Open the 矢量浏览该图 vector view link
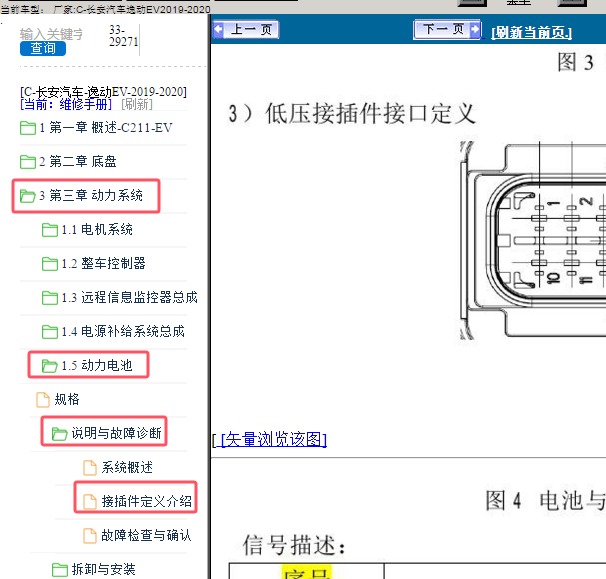606x579 pixels. click(274, 439)
